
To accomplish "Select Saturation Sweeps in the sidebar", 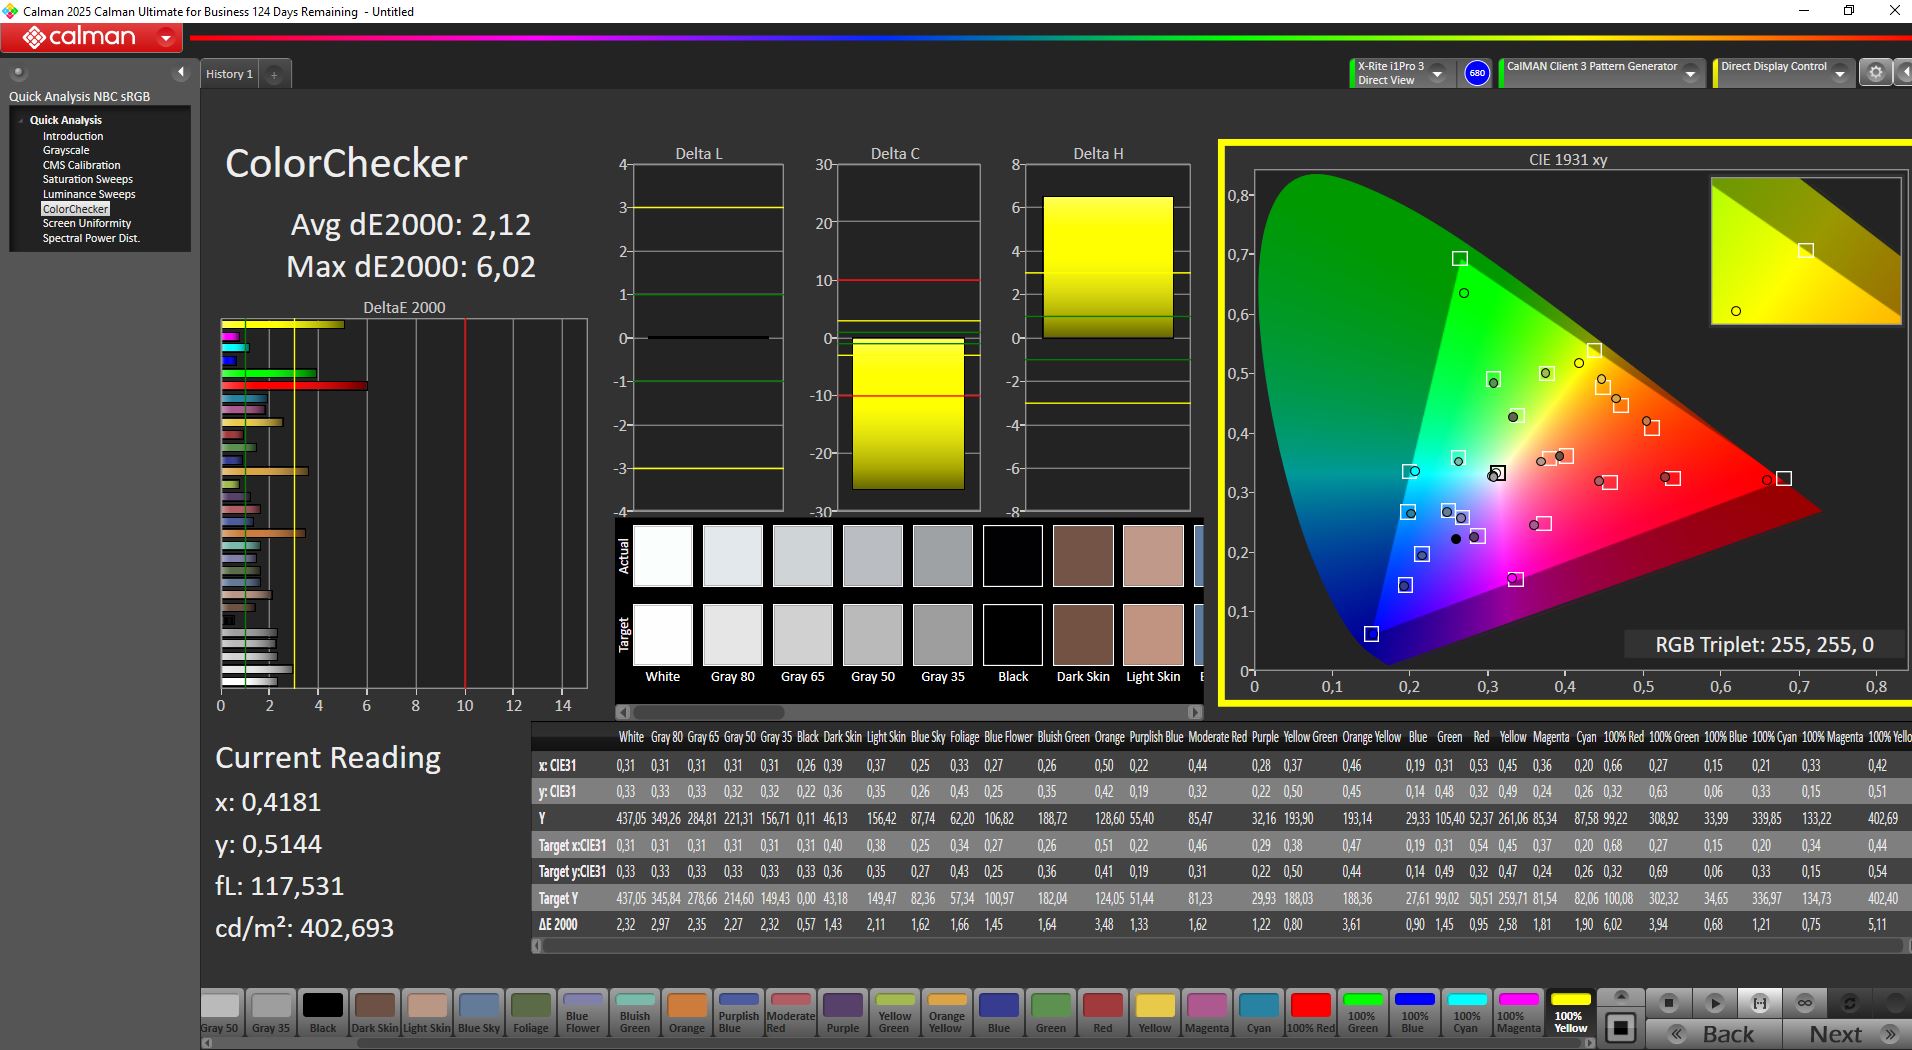I will (x=87, y=179).
